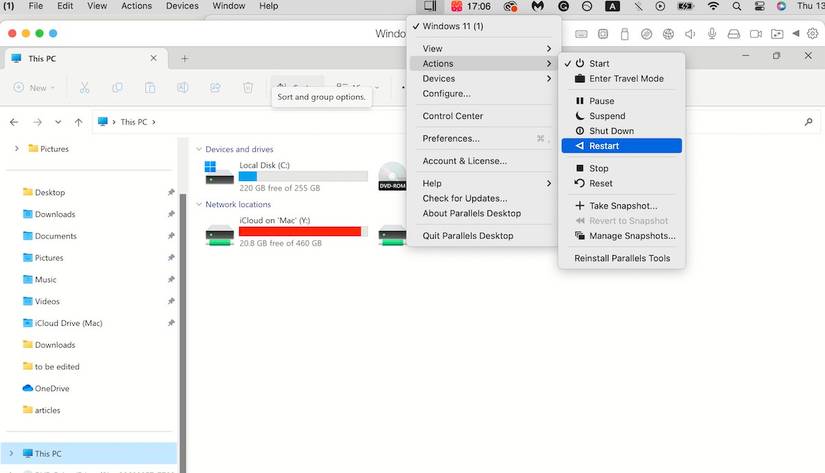Choose Suspend in Actions submenu
The height and width of the screenshot is (473, 825).
[x=622, y=116]
